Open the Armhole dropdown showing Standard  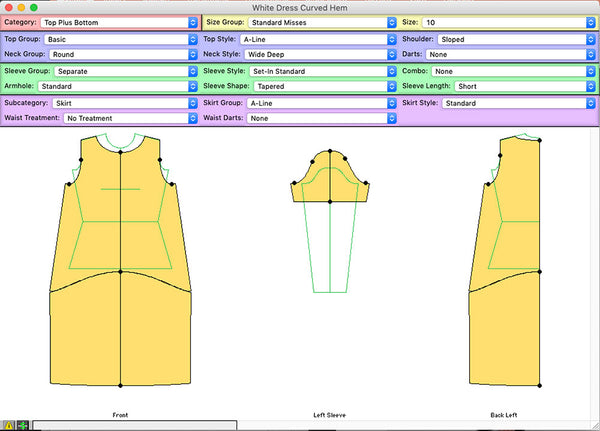[118, 86]
